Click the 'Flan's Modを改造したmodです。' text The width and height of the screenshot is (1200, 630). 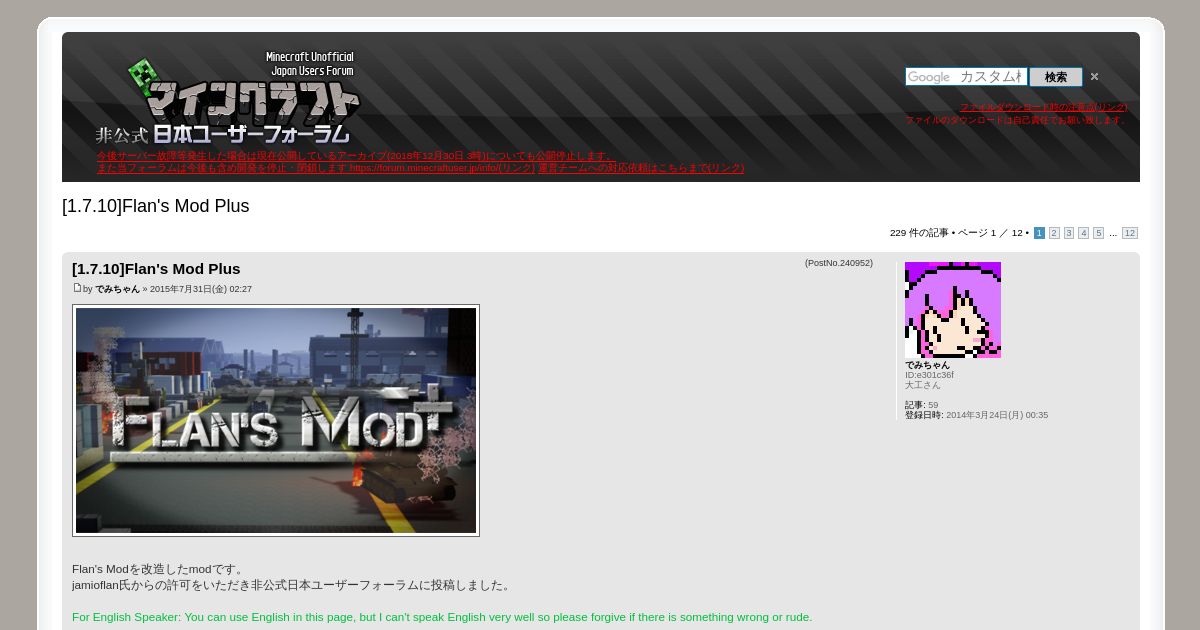(x=158, y=569)
